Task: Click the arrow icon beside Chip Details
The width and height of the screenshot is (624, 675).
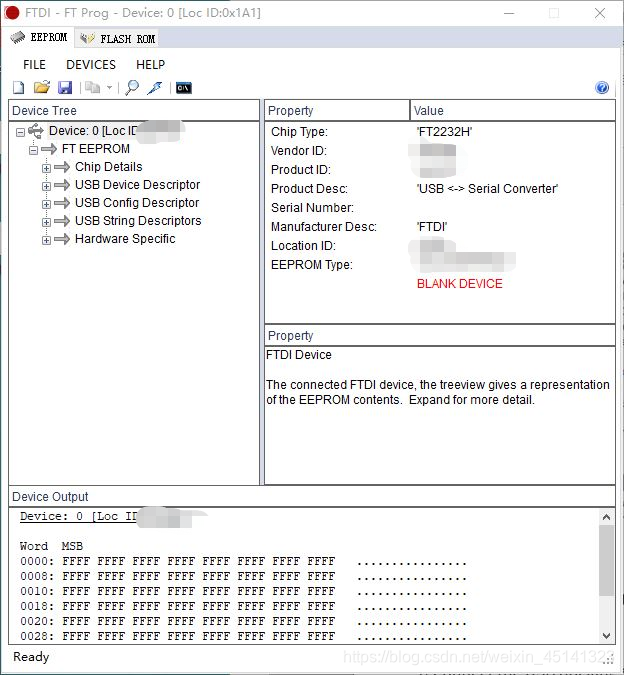Action: [62, 167]
